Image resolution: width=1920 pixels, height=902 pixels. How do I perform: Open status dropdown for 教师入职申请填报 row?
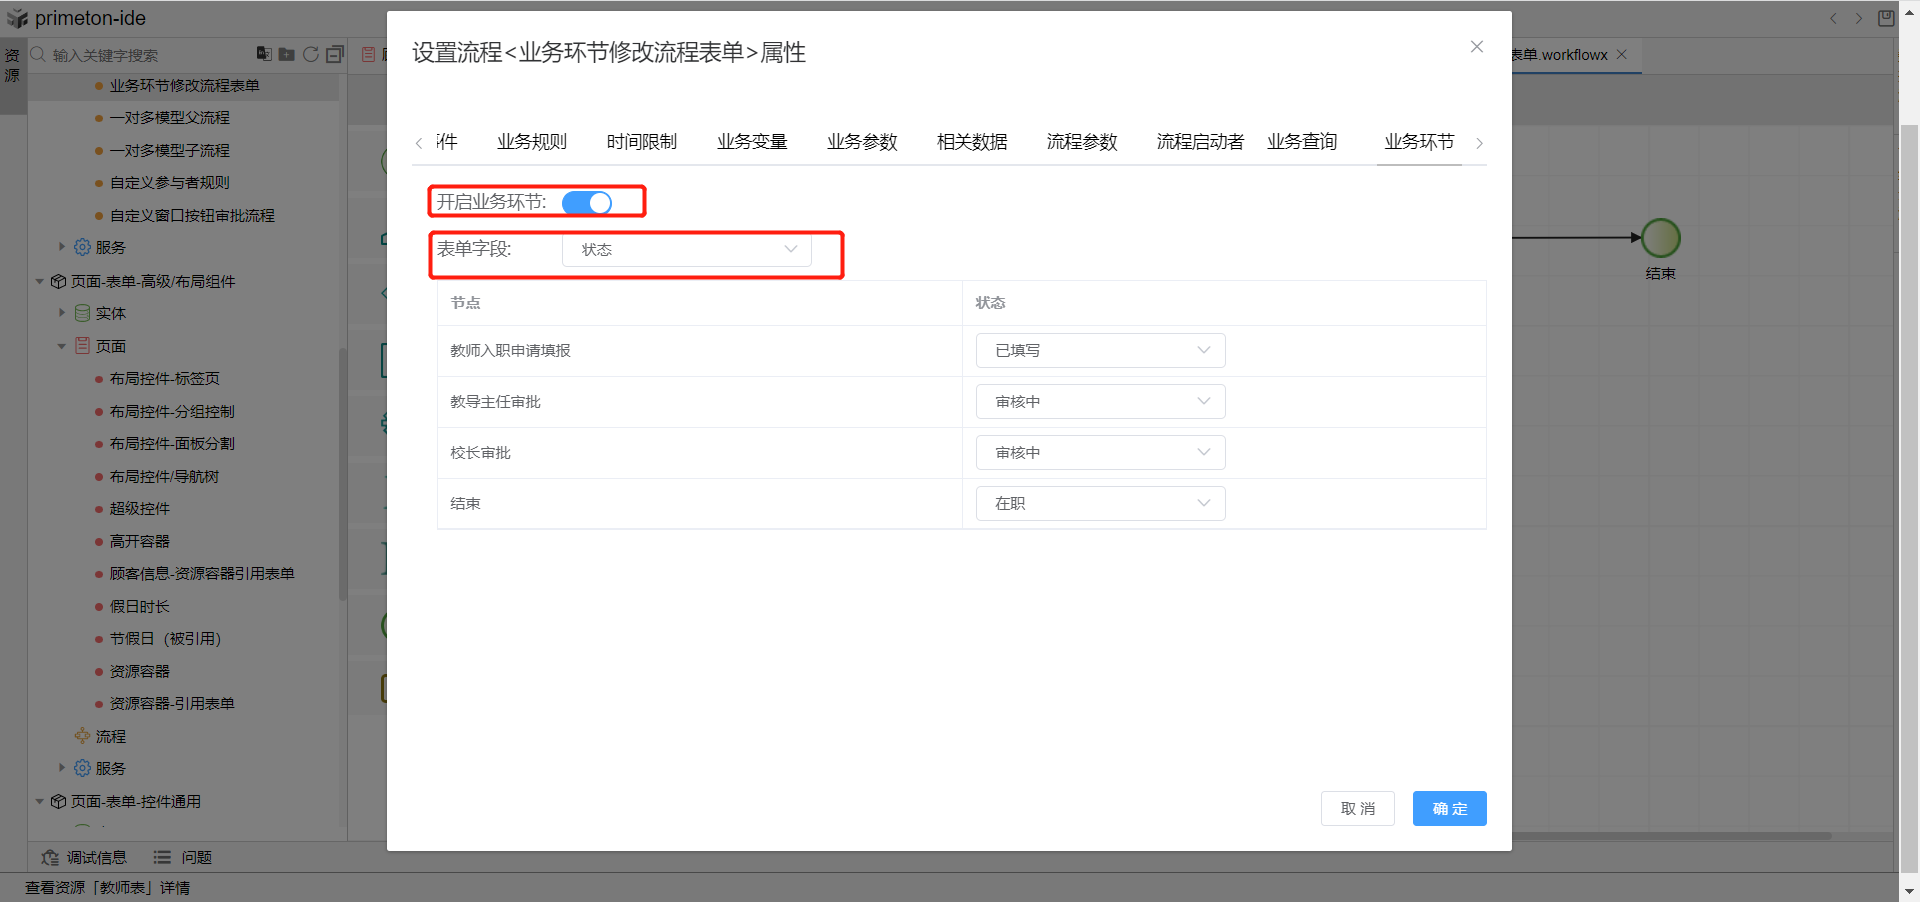coord(1100,351)
